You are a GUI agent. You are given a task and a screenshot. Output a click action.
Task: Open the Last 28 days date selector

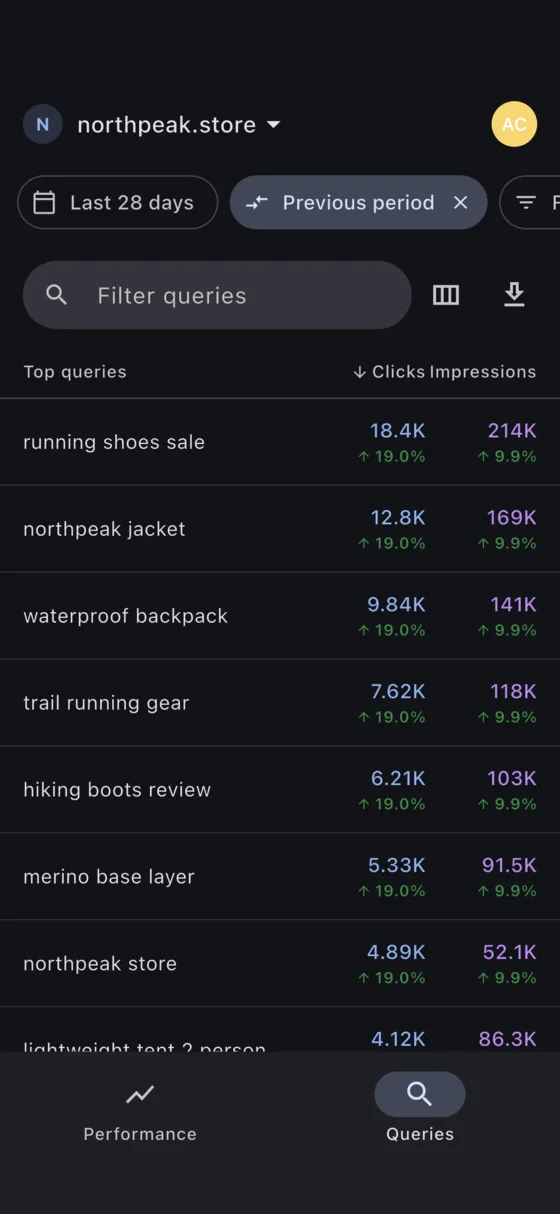click(118, 203)
